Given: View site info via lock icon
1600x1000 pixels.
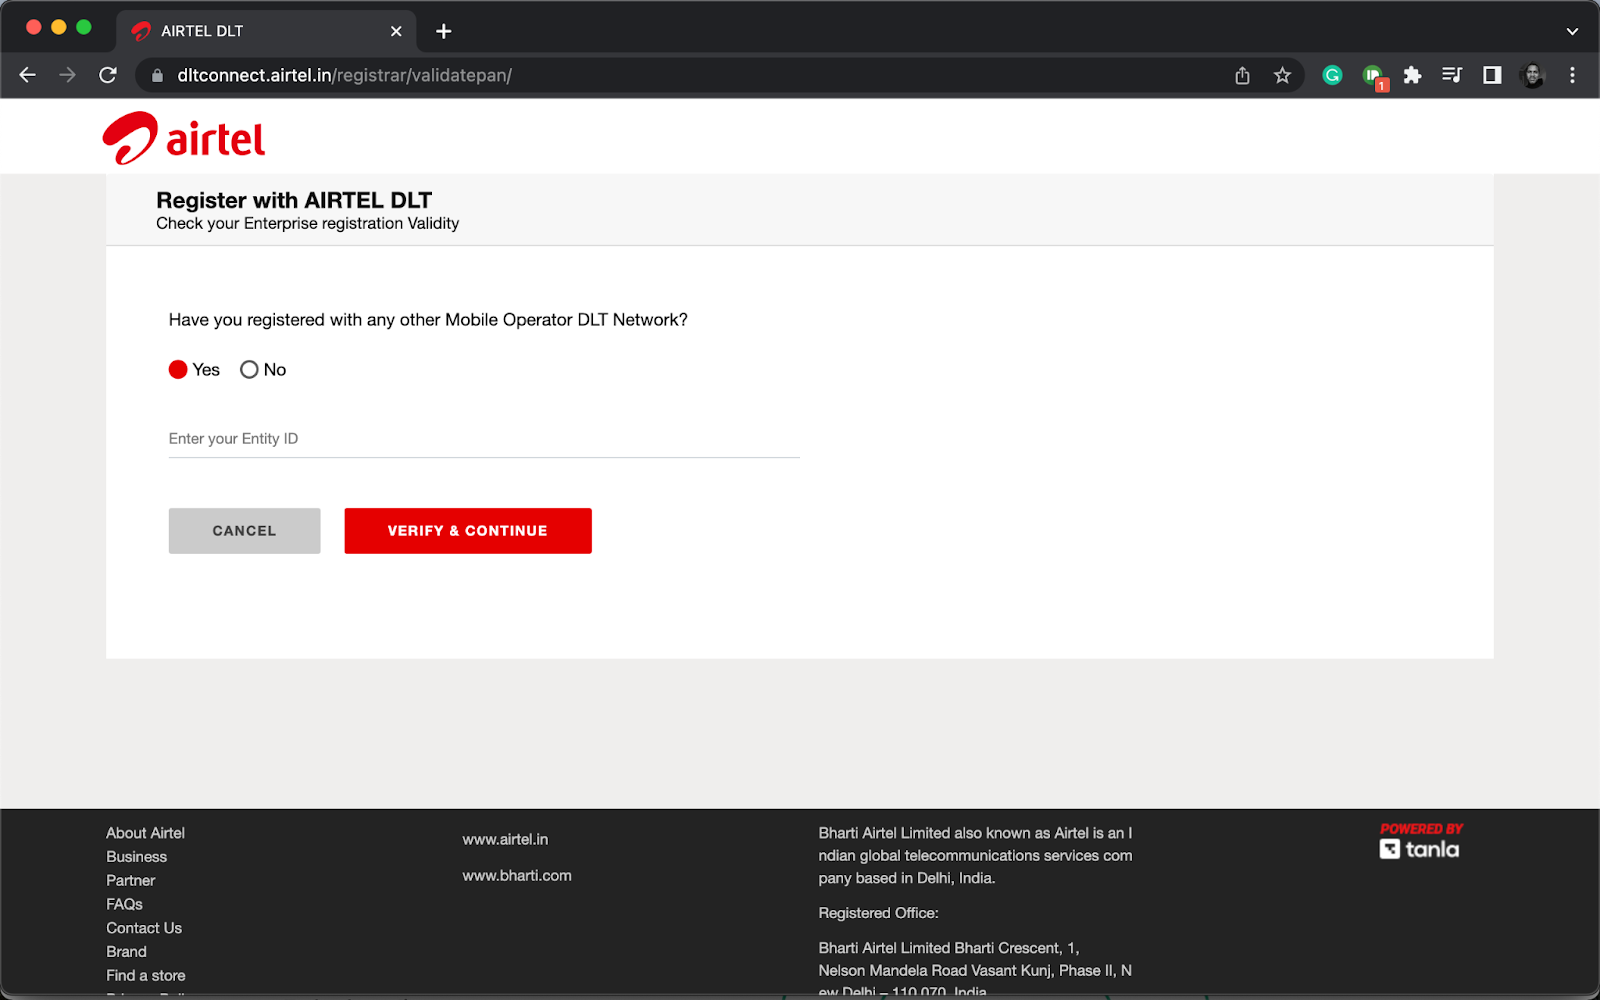Looking at the screenshot, I should pos(156,75).
